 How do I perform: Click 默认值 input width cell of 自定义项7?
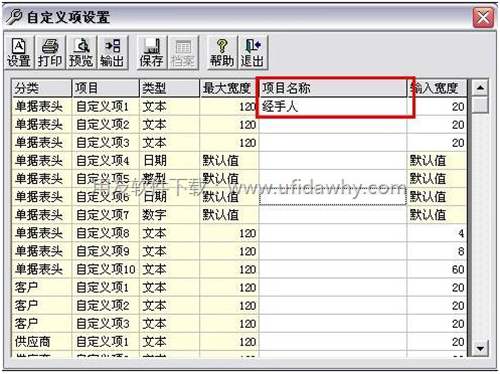[x=437, y=215]
